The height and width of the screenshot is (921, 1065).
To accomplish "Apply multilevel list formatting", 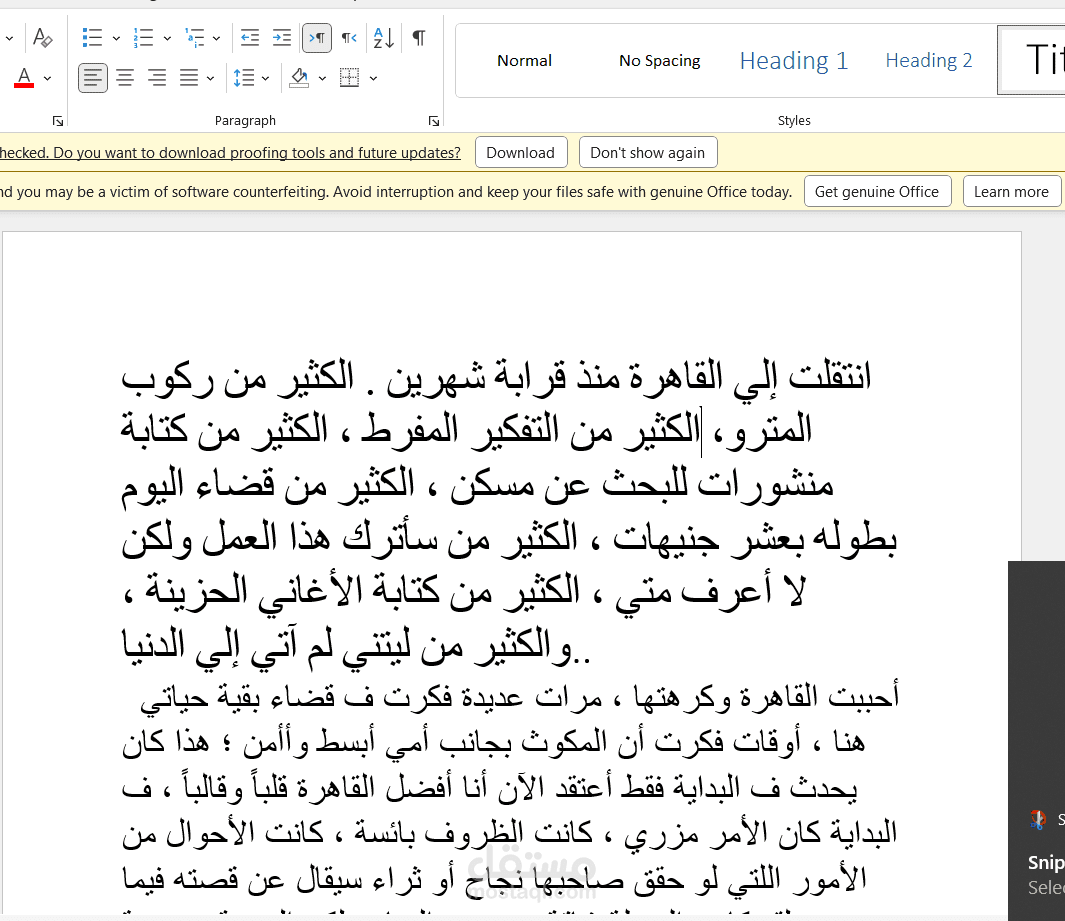I will (x=195, y=37).
